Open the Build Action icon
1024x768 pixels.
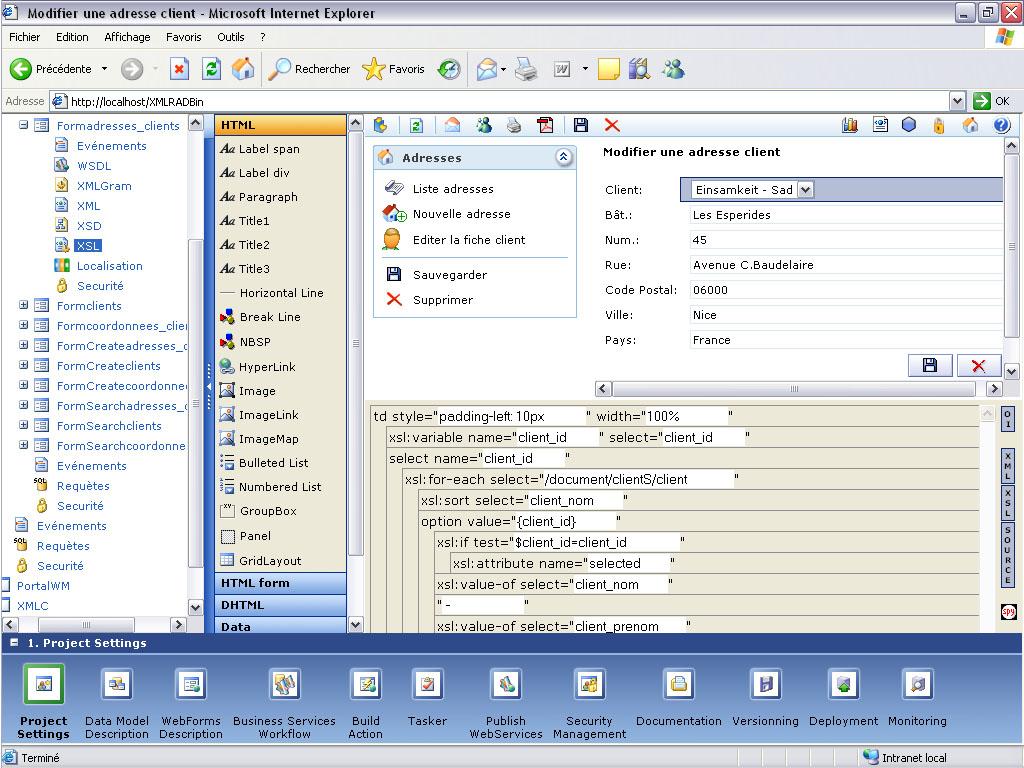pyautogui.click(x=366, y=685)
